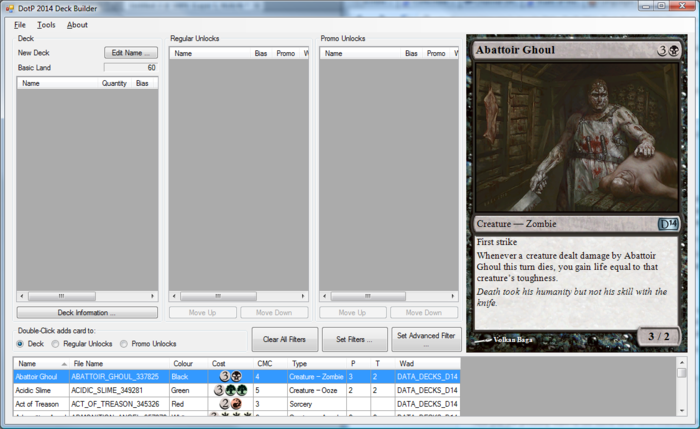The image size is (700, 429).
Task: Click the Basic Land count field
Action: [130, 67]
